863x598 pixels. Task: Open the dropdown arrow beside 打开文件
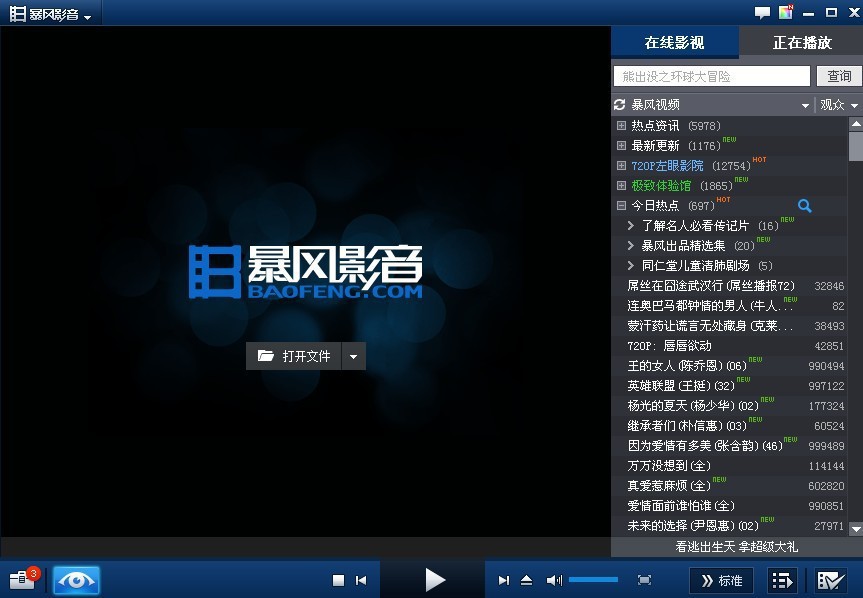[x=353, y=356]
